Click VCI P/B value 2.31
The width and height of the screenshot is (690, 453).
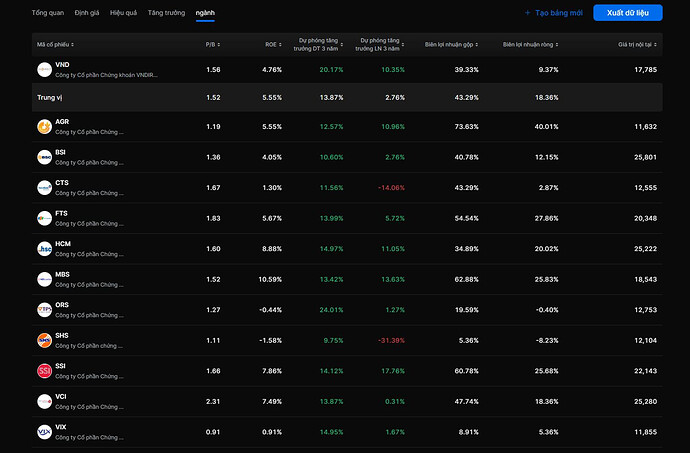213,401
